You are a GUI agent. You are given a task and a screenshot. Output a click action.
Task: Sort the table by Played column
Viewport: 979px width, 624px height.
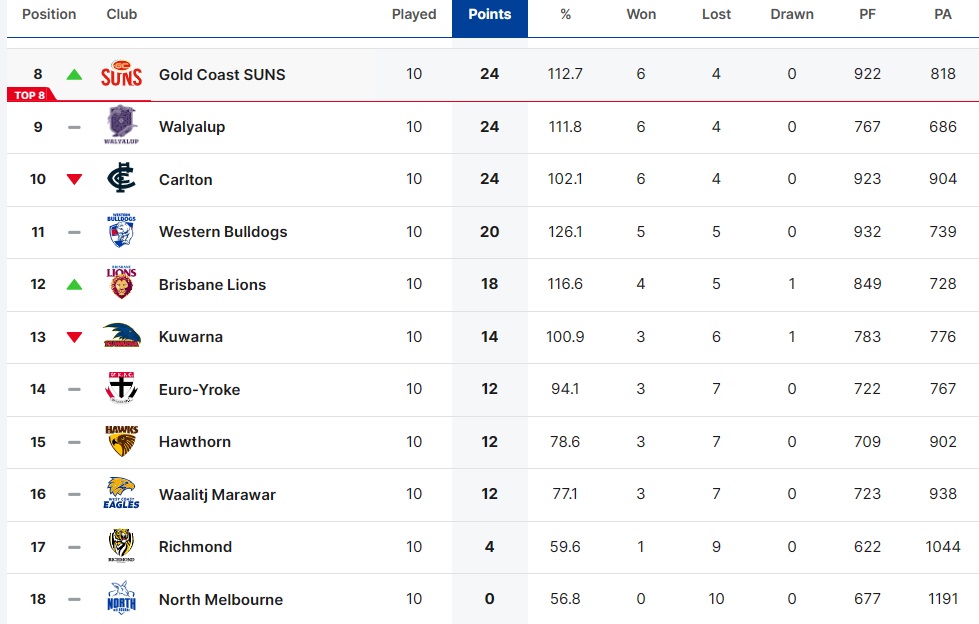coord(414,14)
